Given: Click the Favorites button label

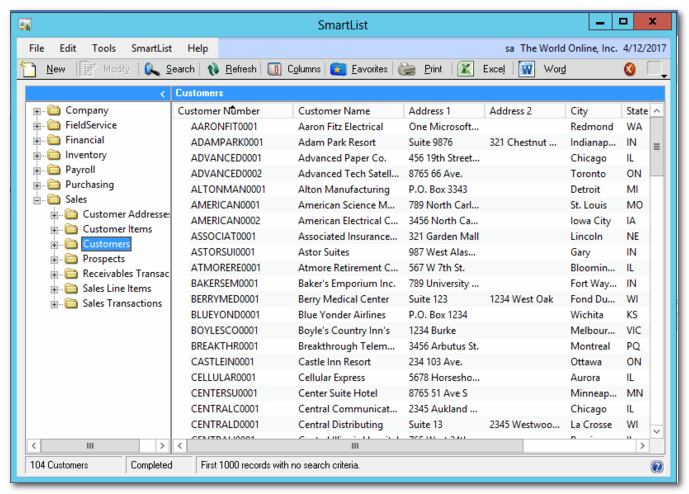Looking at the screenshot, I should pos(370,69).
